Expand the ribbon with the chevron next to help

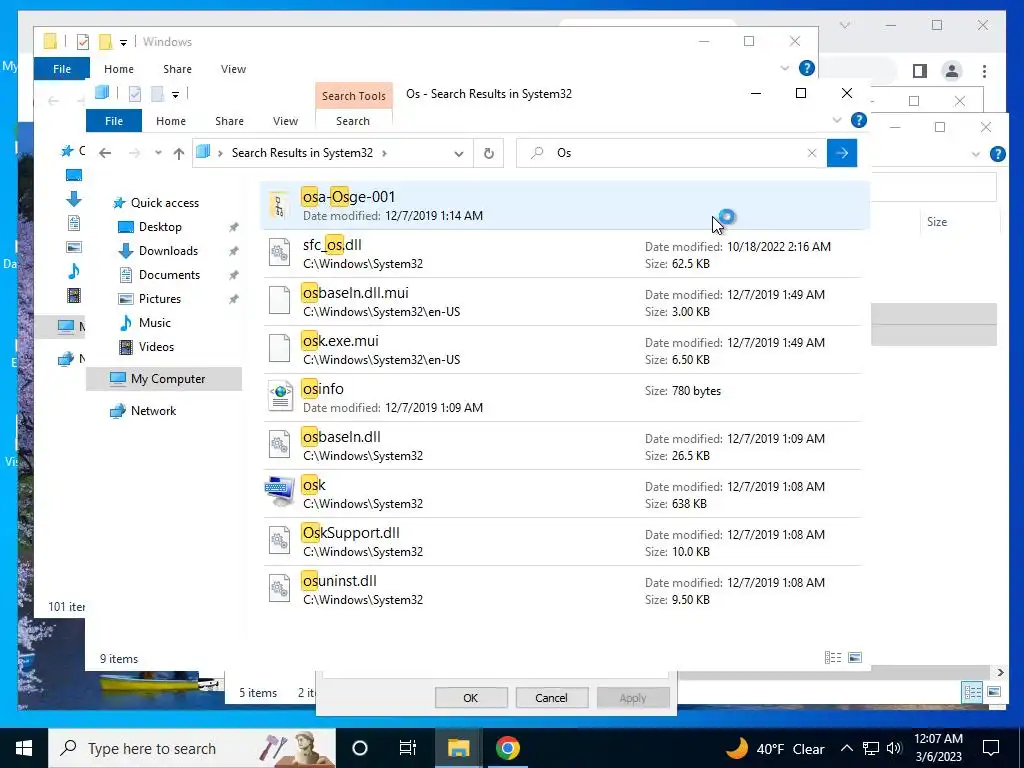837,120
